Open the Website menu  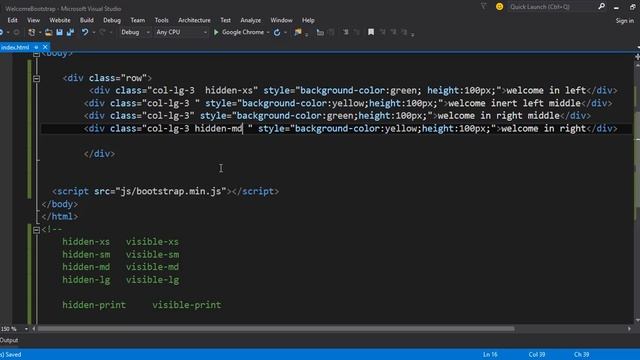[60, 20]
